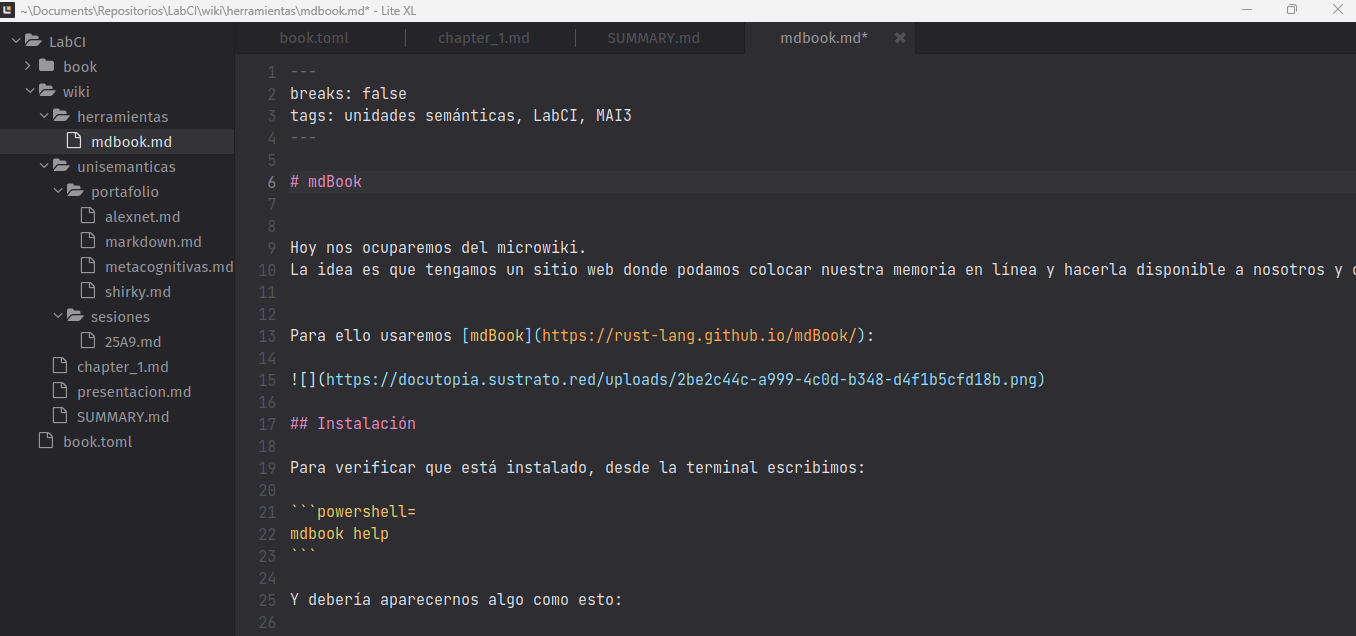Click the [mdBook] link label on line 13
This screenshot has width=1356, height=636.
tap(497, 336)
